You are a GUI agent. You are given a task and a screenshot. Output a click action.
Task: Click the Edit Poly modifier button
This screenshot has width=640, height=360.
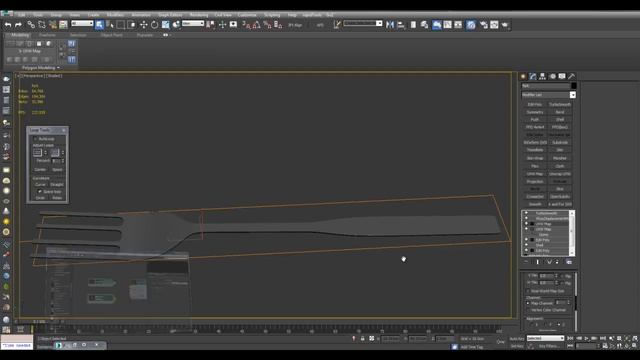(535, 104)
